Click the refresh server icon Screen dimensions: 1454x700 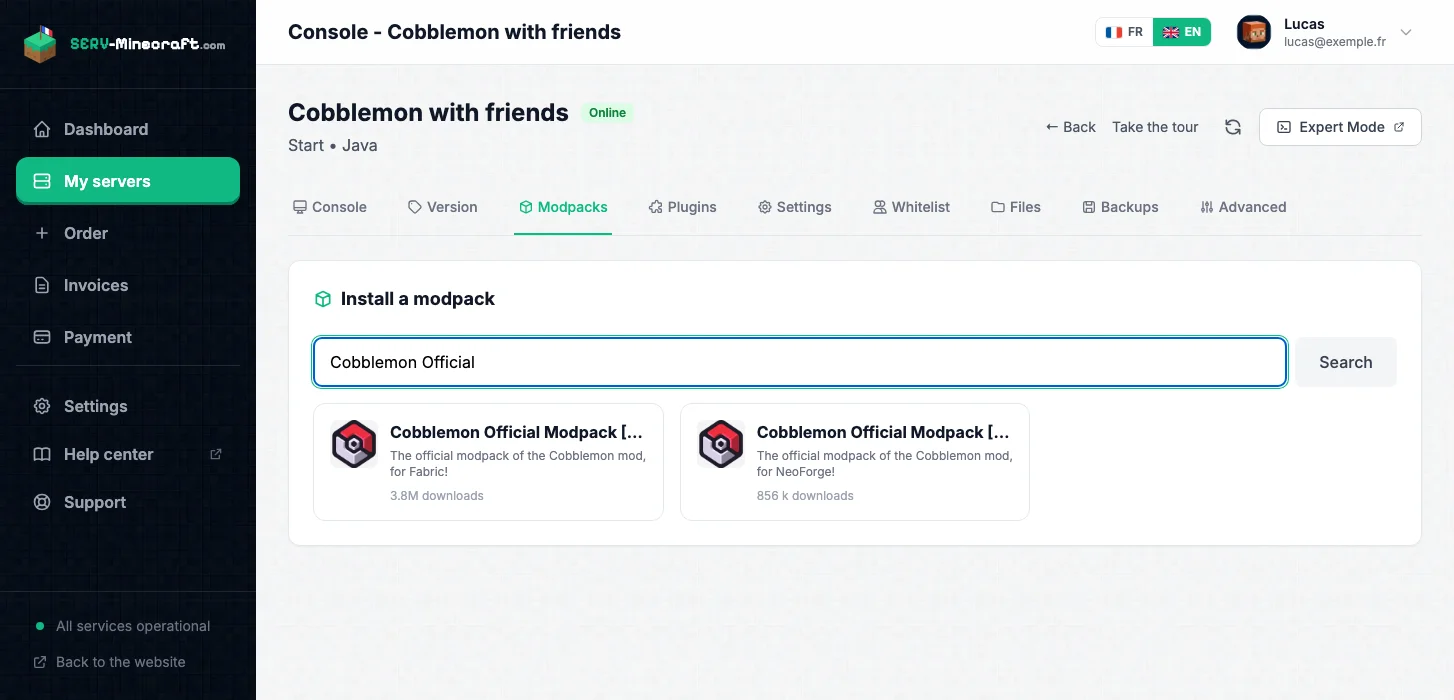point(1233,127)
